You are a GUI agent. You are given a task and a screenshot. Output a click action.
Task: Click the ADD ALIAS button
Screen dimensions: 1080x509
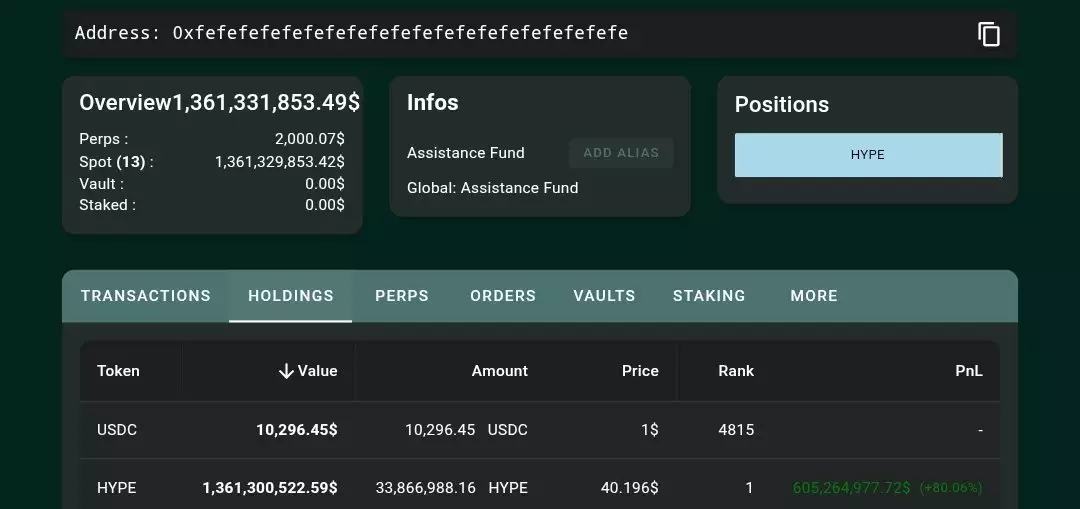pyautogui.click(x=621, y=153)
